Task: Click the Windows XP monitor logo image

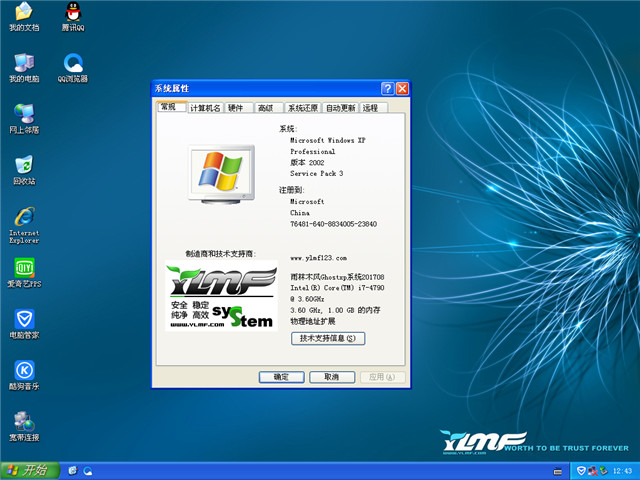Action: pos(221,174)
